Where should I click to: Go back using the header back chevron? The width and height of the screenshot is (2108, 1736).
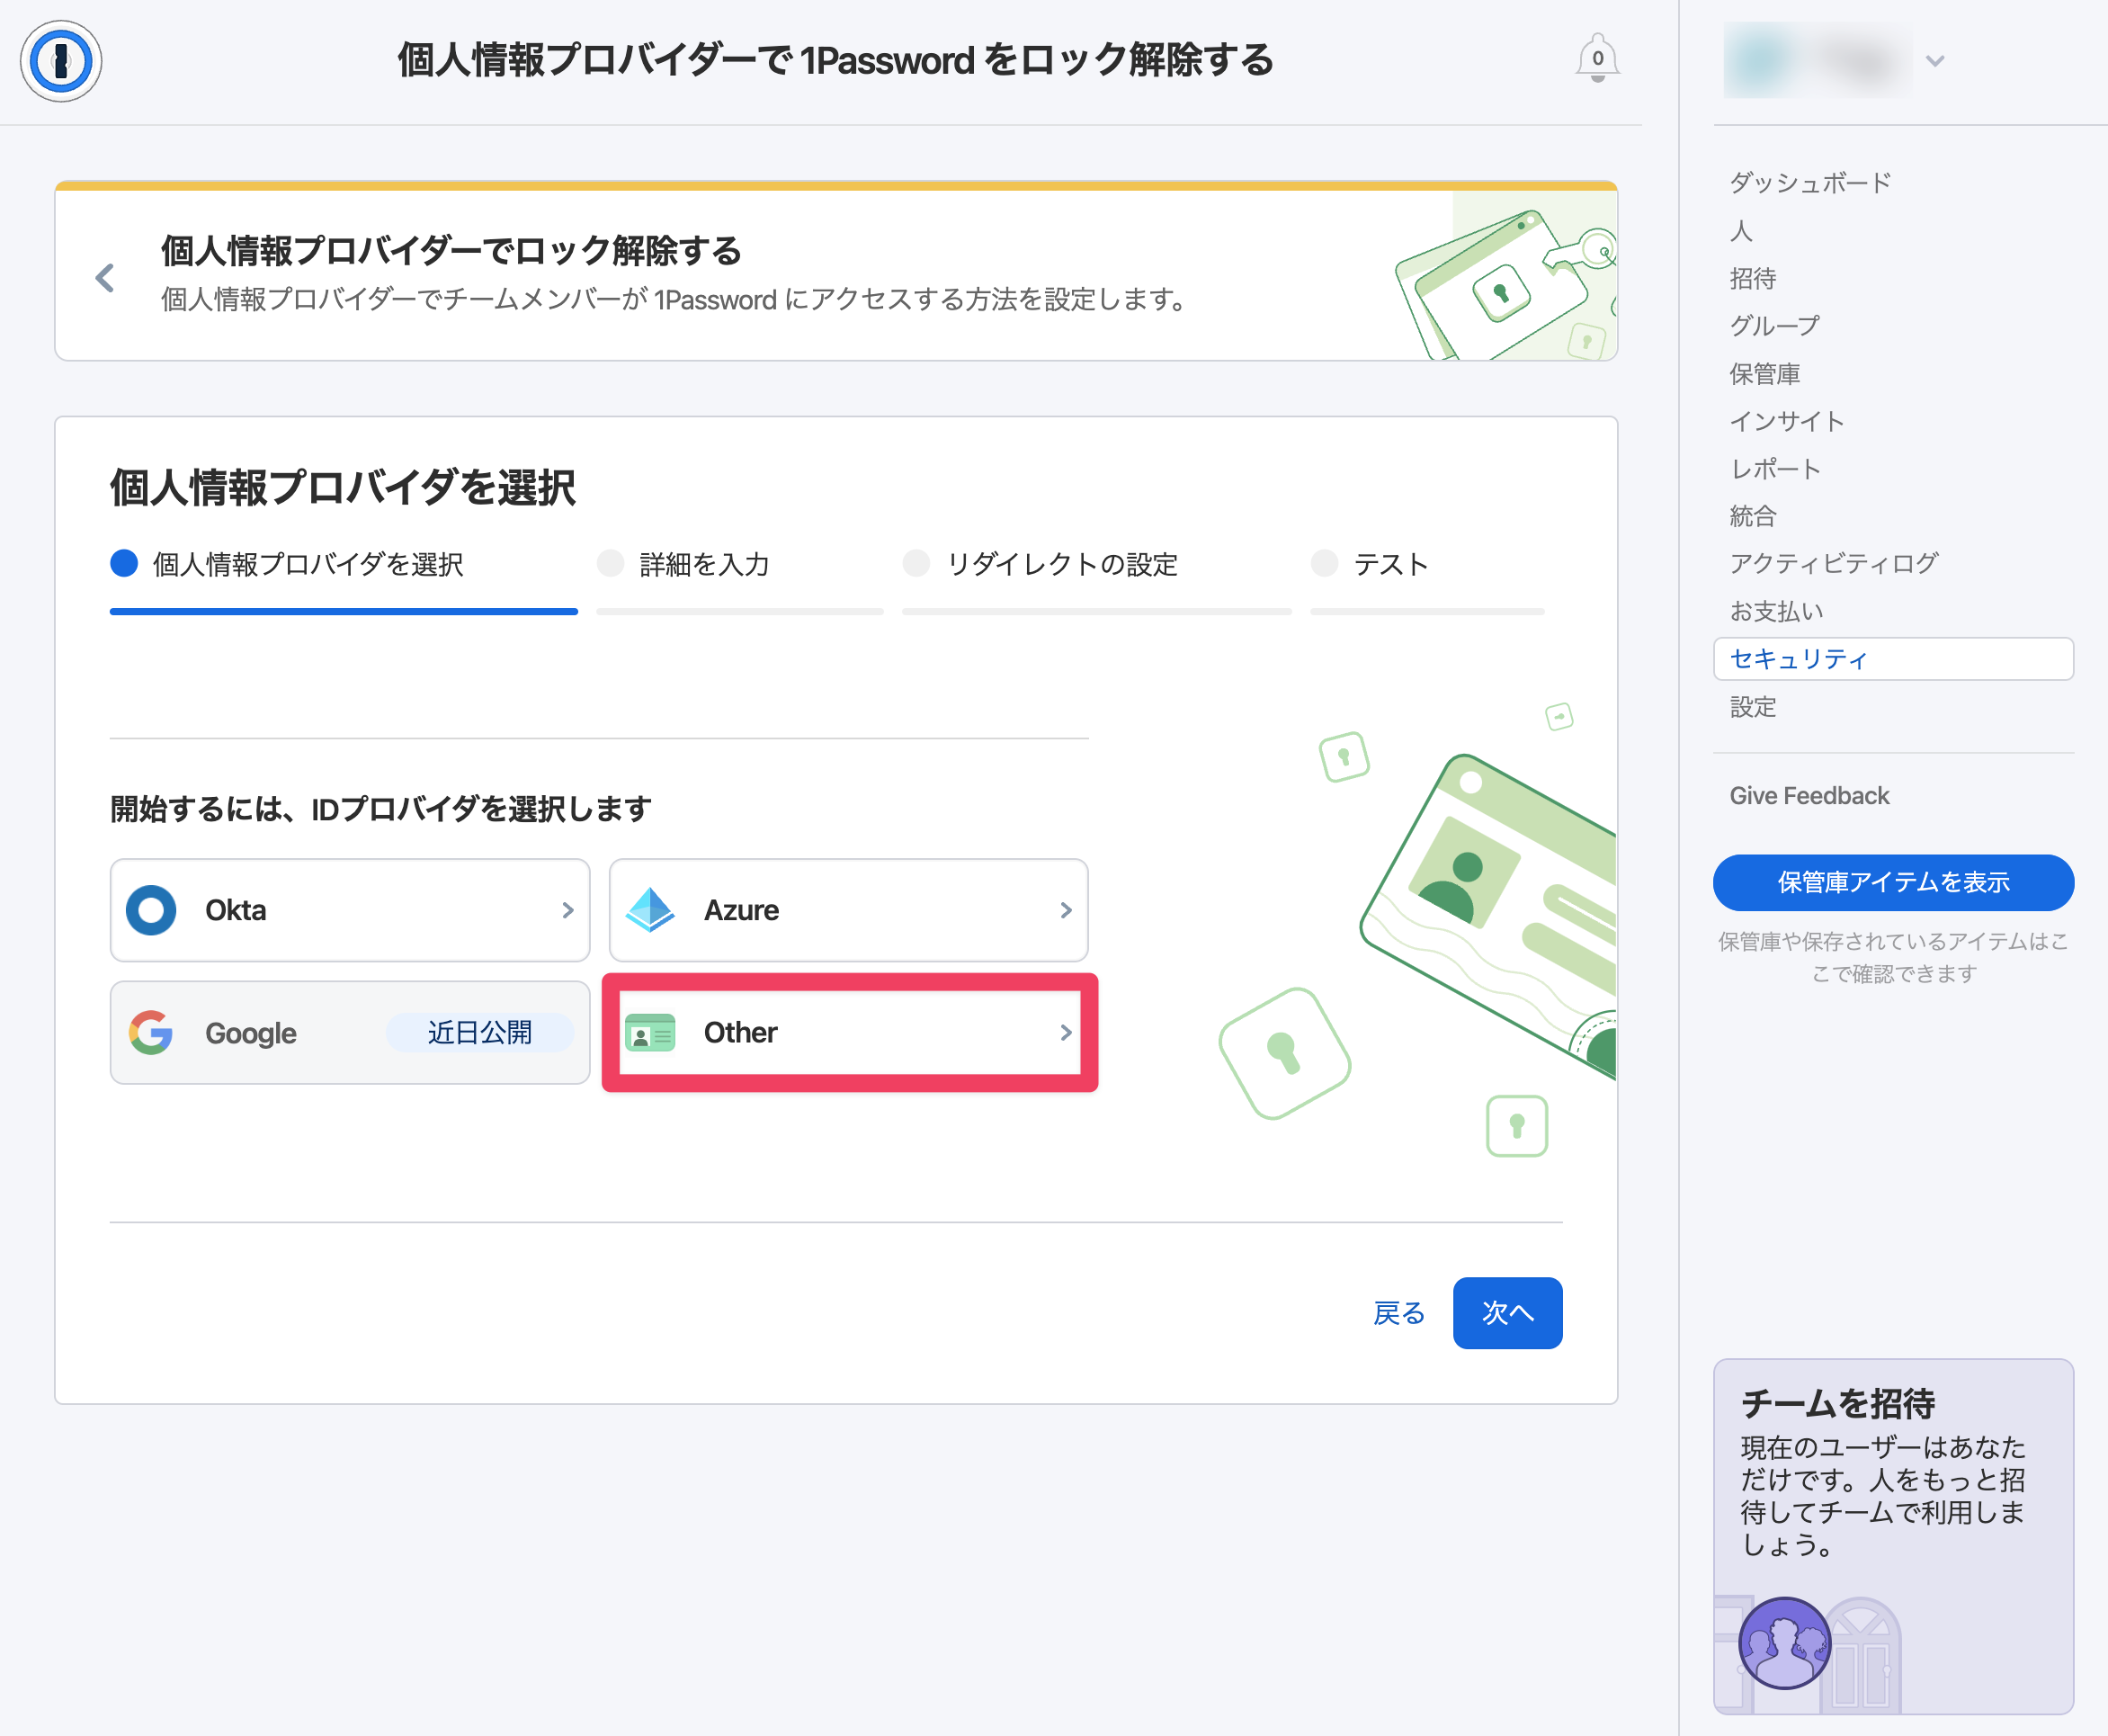(104, 277)
